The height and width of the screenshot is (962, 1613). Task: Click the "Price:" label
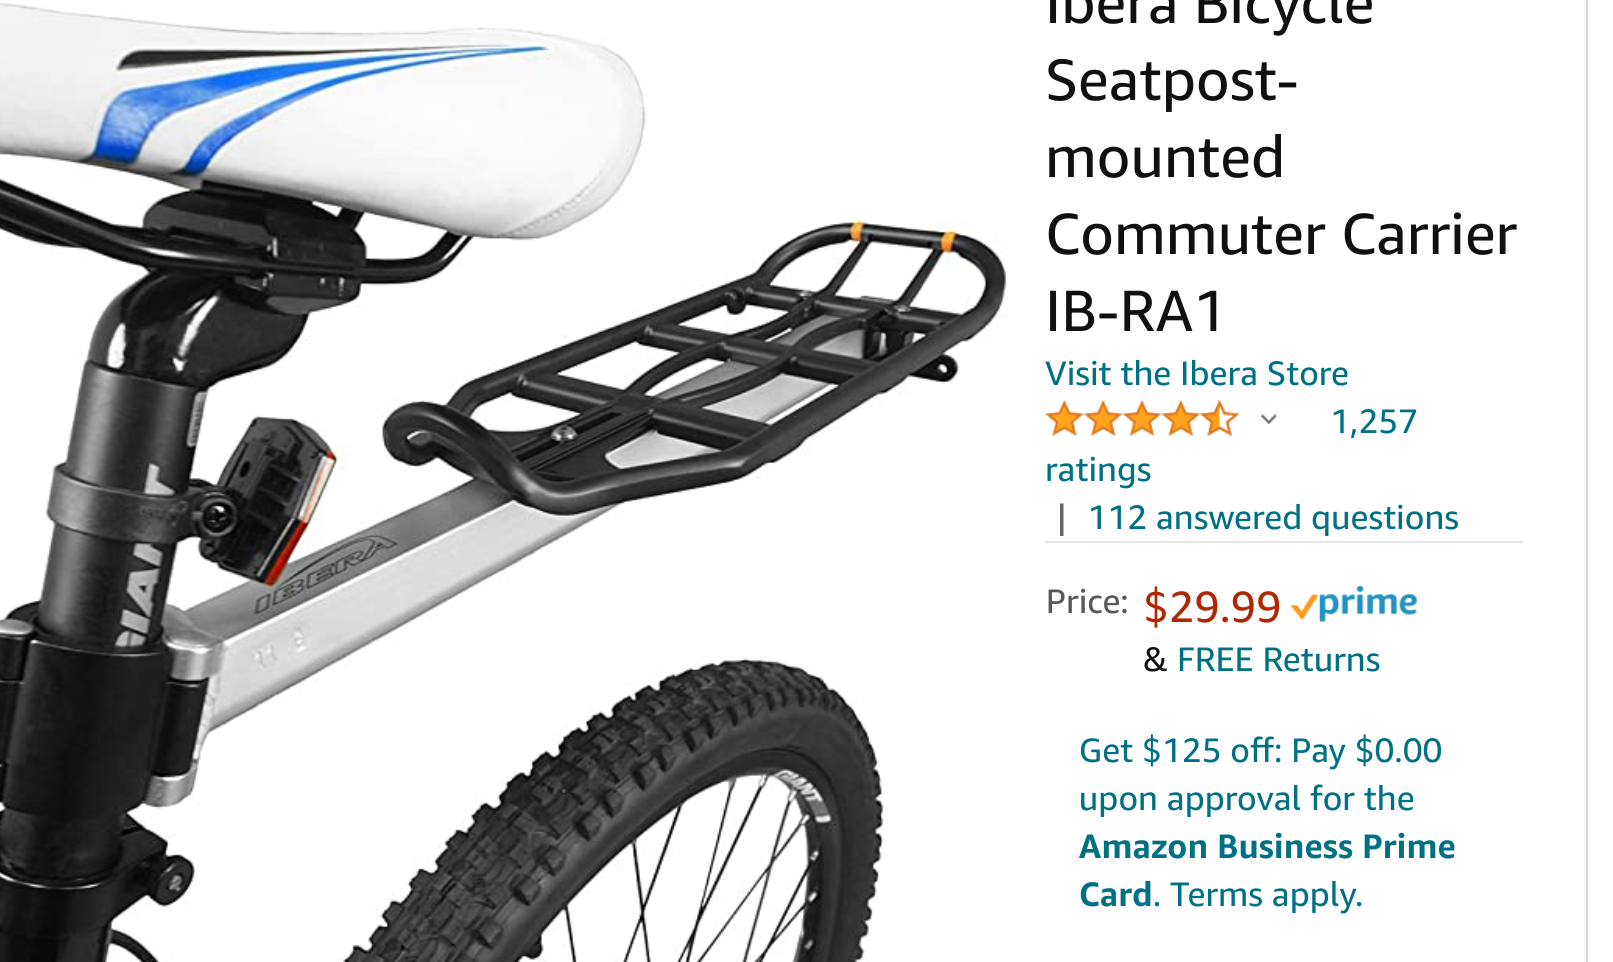coord(1086,602)
